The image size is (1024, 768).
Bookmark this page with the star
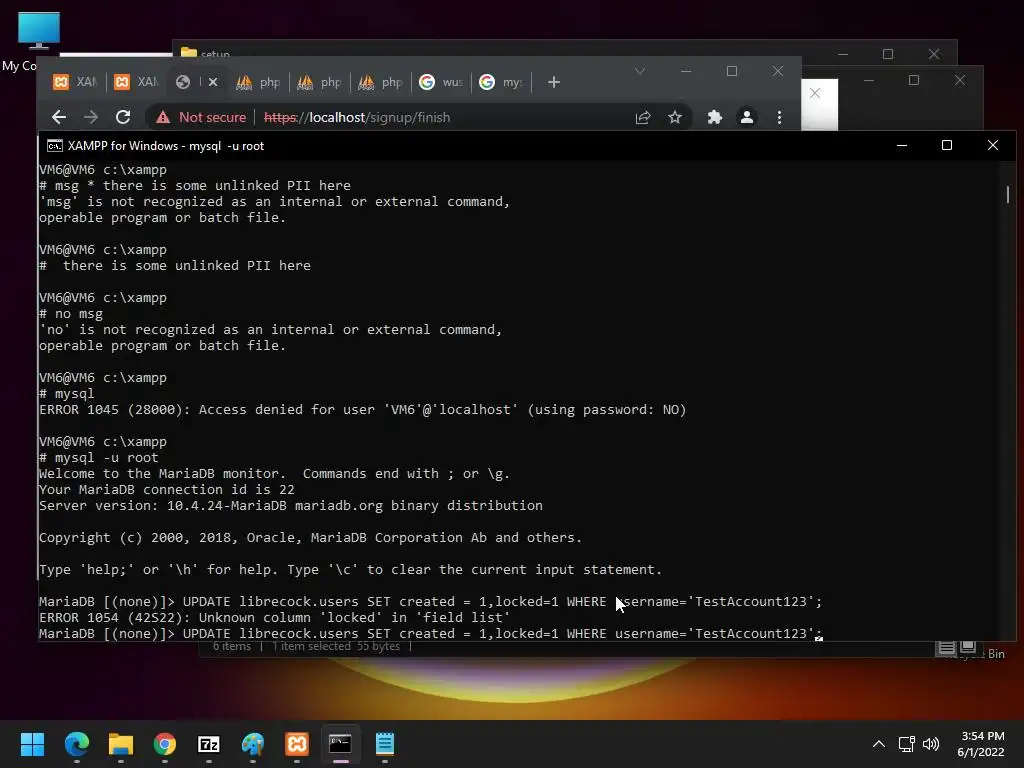(x=675, y=118)
